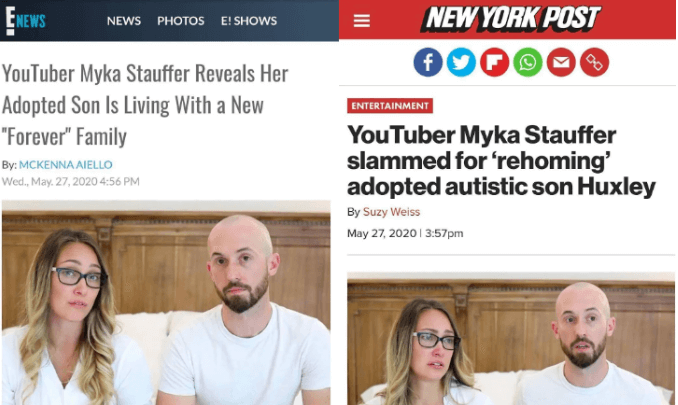The height and width of the screenshot is (405, 678).
Task: Share article via WhatsApp icon
Action: [x=528, y=62]
